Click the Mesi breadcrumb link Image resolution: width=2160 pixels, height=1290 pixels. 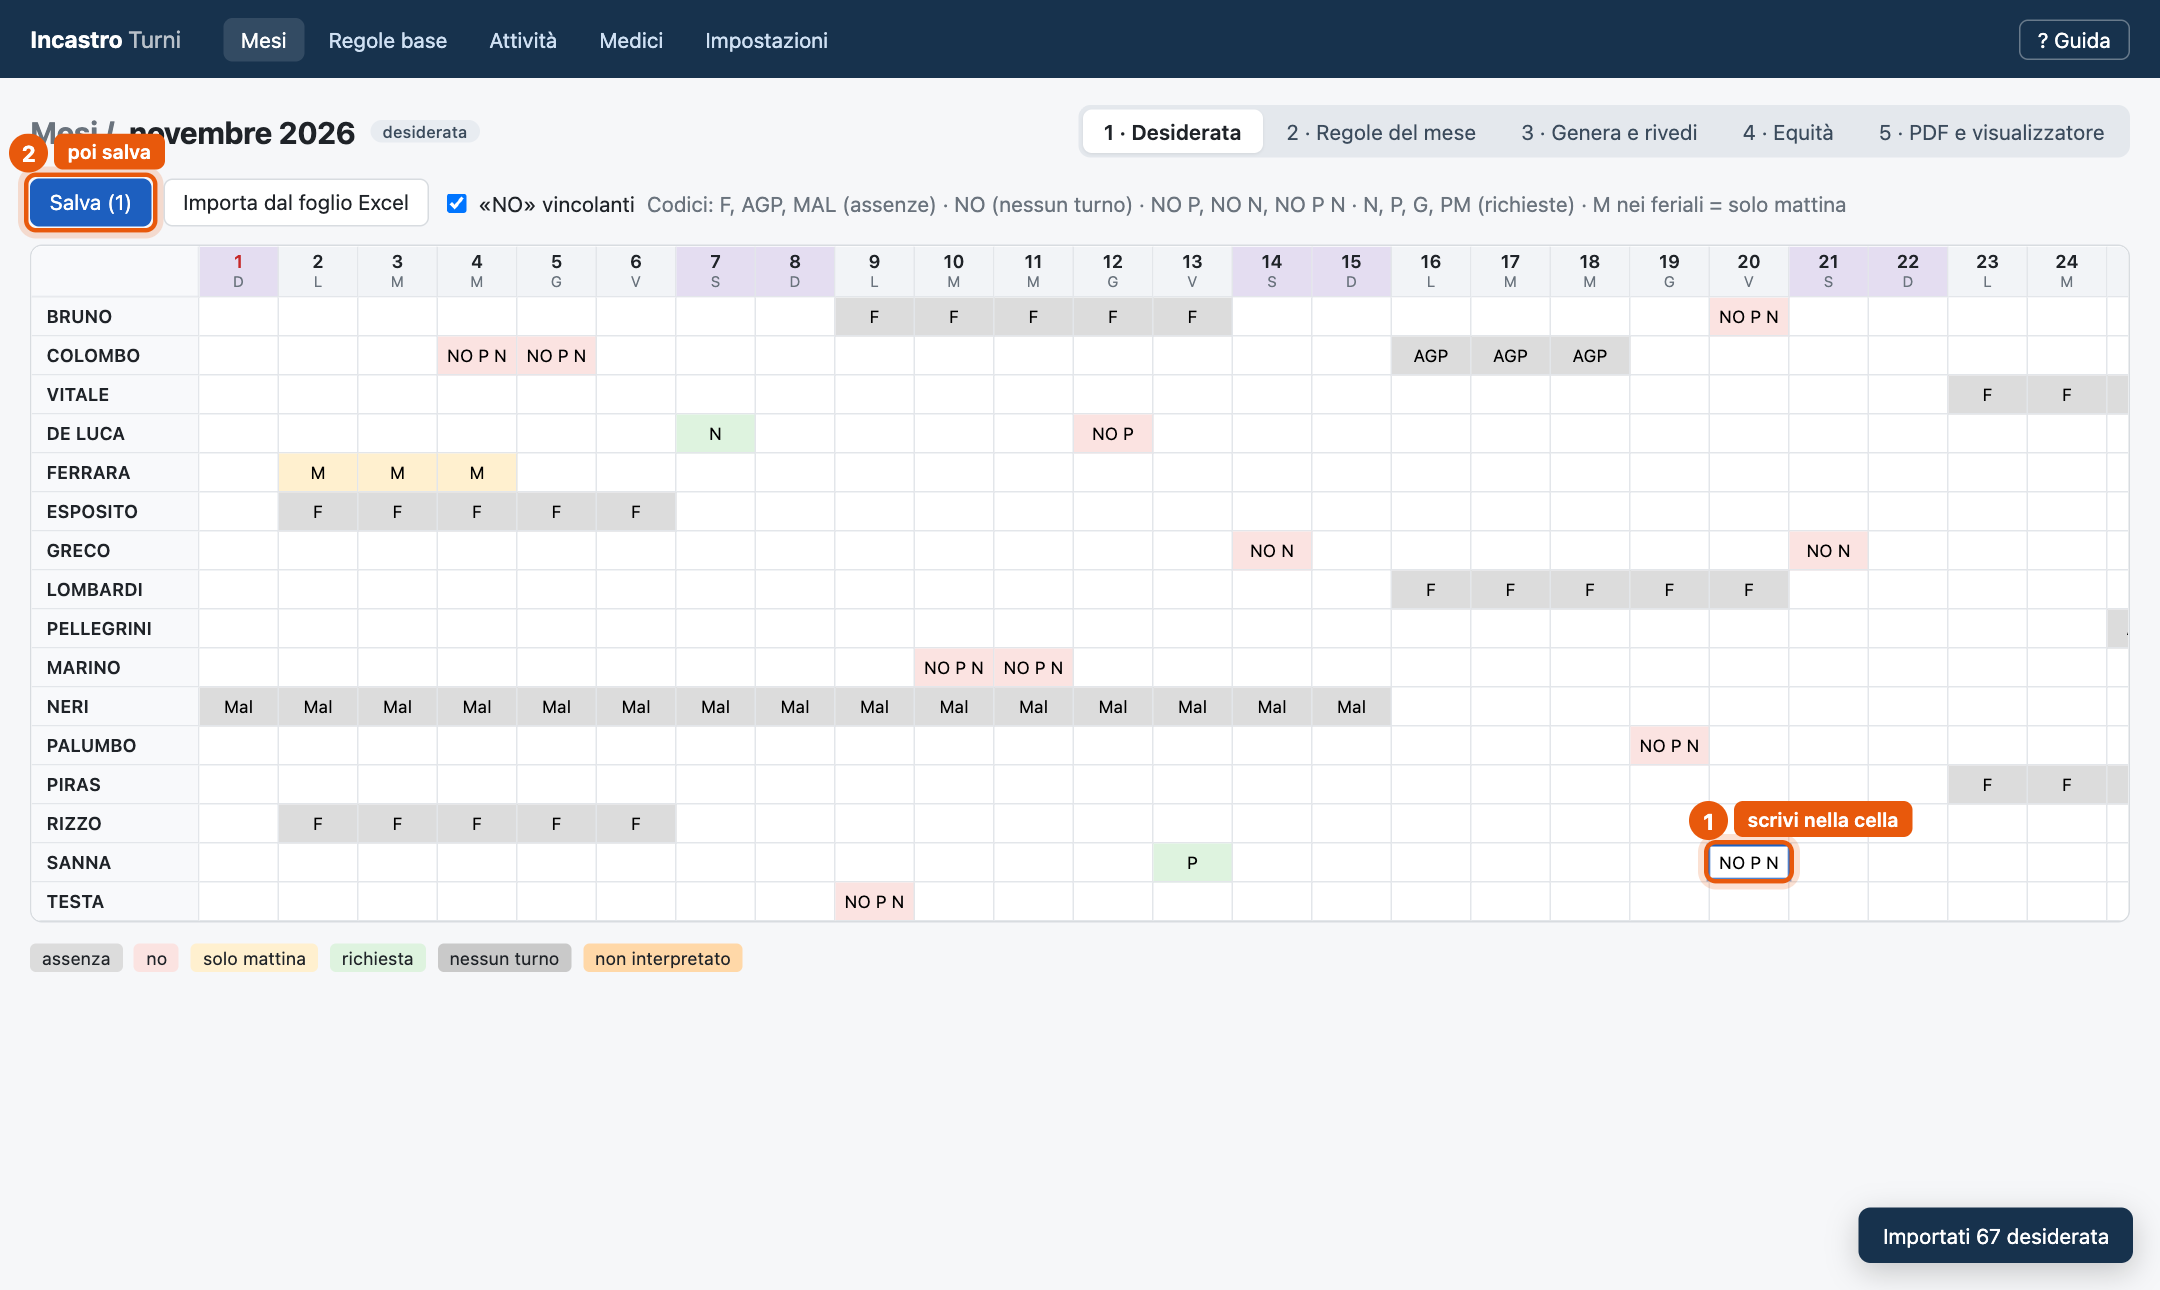tap(64, 132)
